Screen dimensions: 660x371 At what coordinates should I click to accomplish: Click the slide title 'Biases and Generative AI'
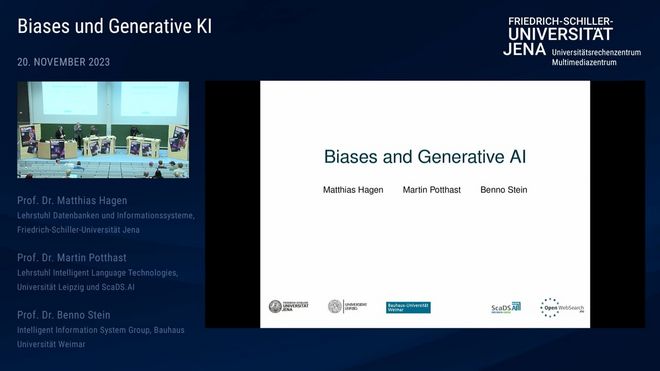pyautogui.click(x=425, y=157)
